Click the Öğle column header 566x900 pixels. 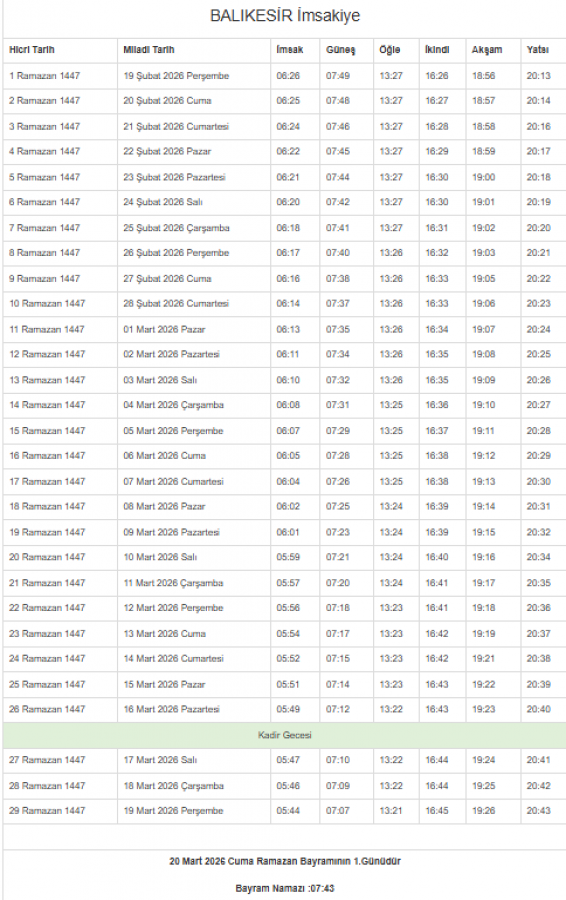click(x=390, y=50)
